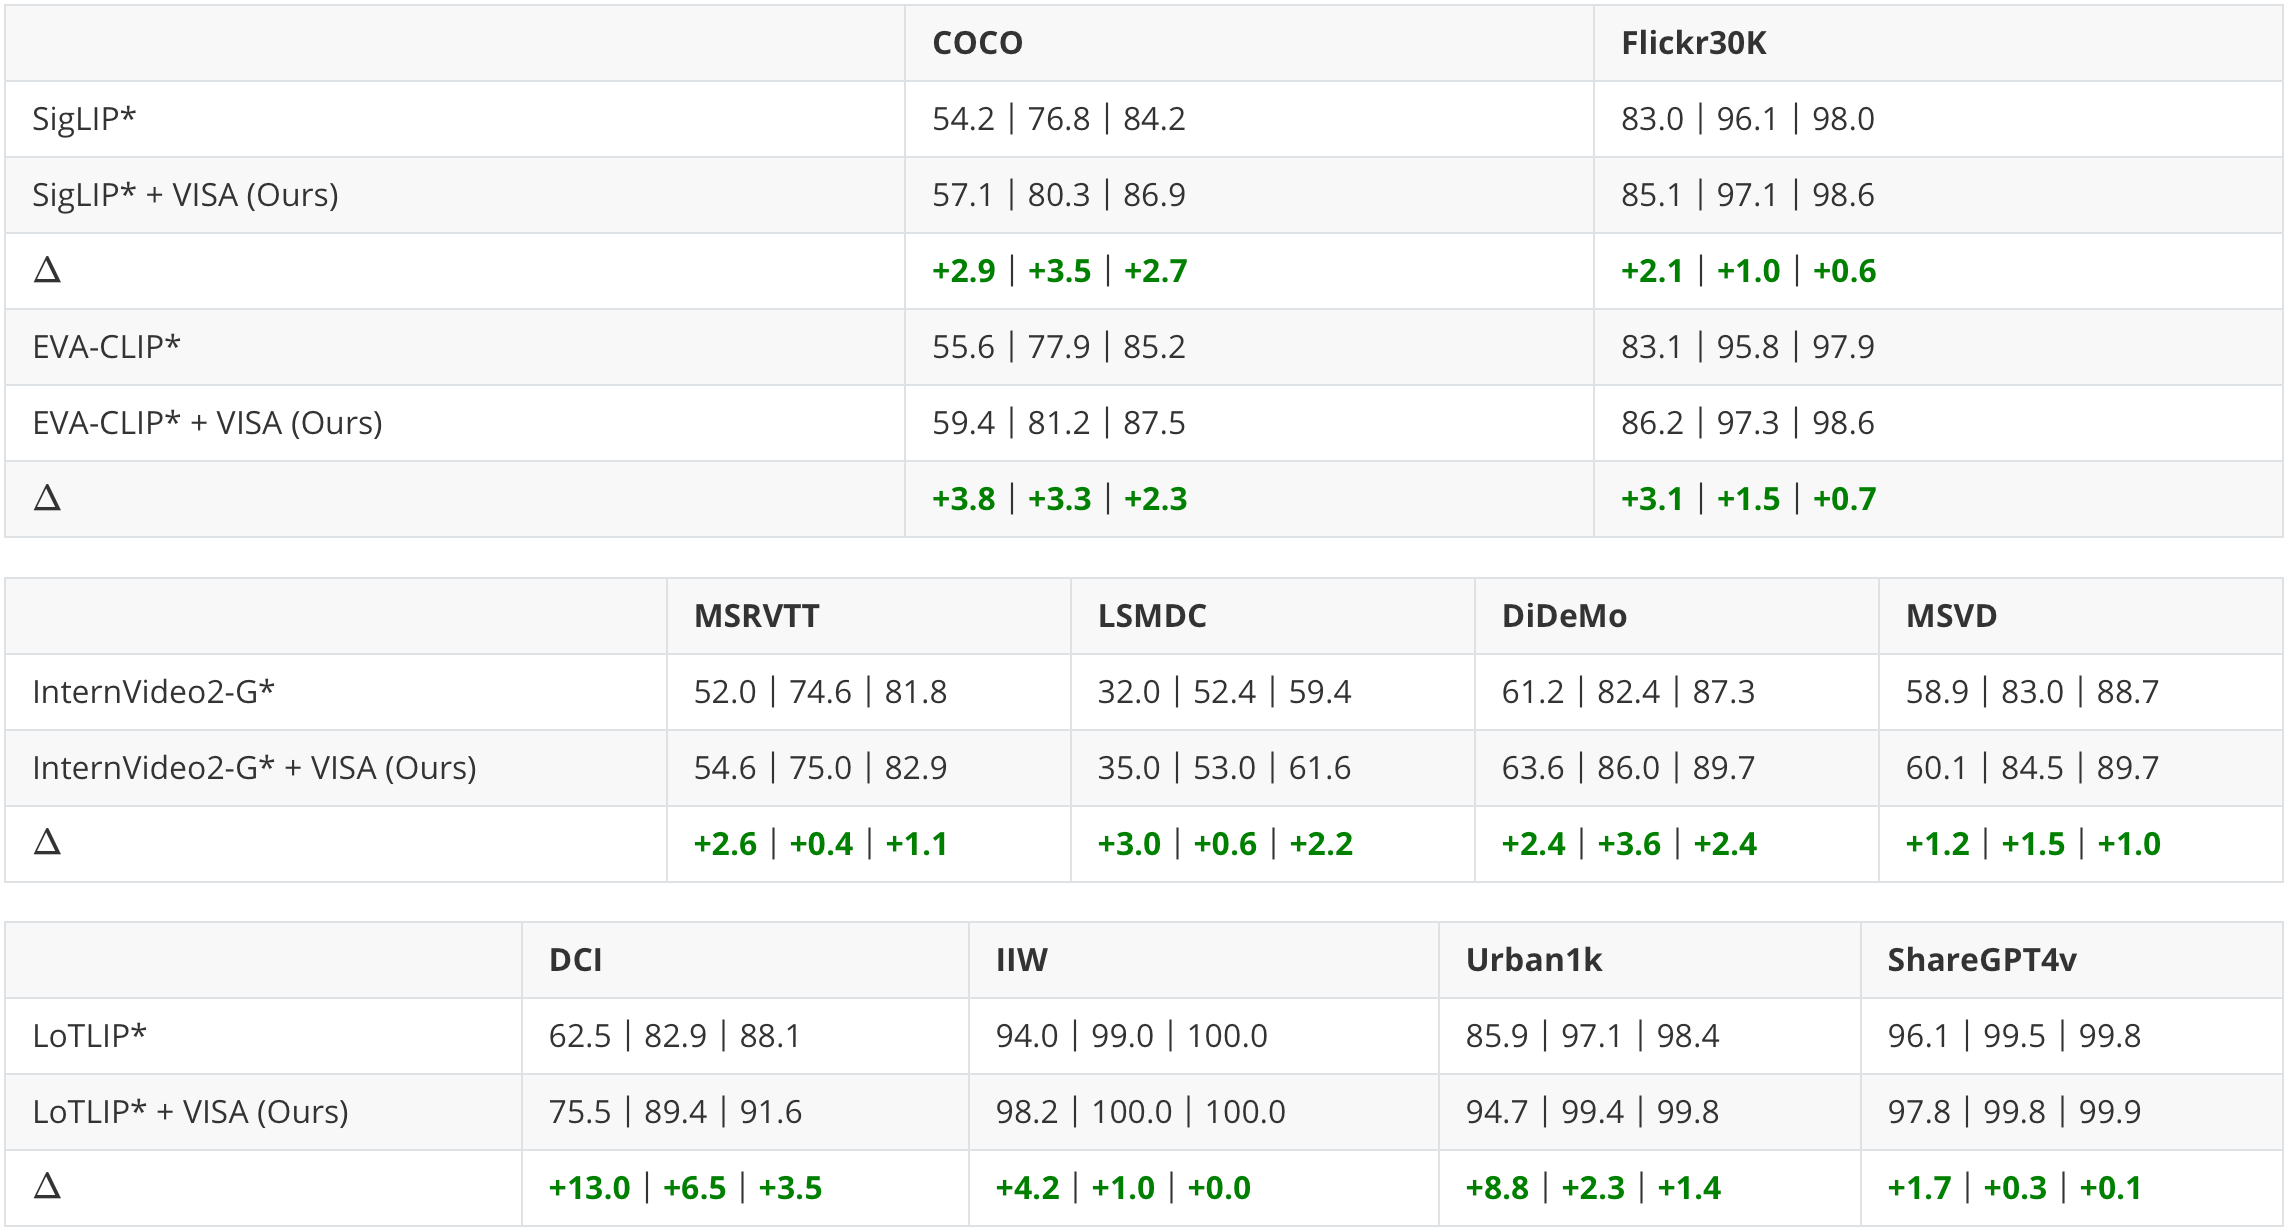Click the delta symbol under LoTLIP rows
Image resolution: width=2290 pixels, height=1232 pixels.
point(47,1186)
